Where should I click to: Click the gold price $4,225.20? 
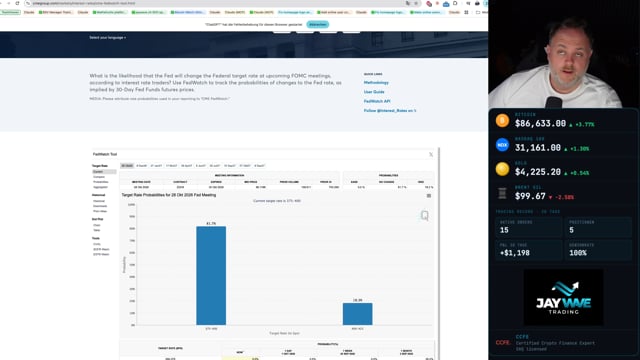538,172
